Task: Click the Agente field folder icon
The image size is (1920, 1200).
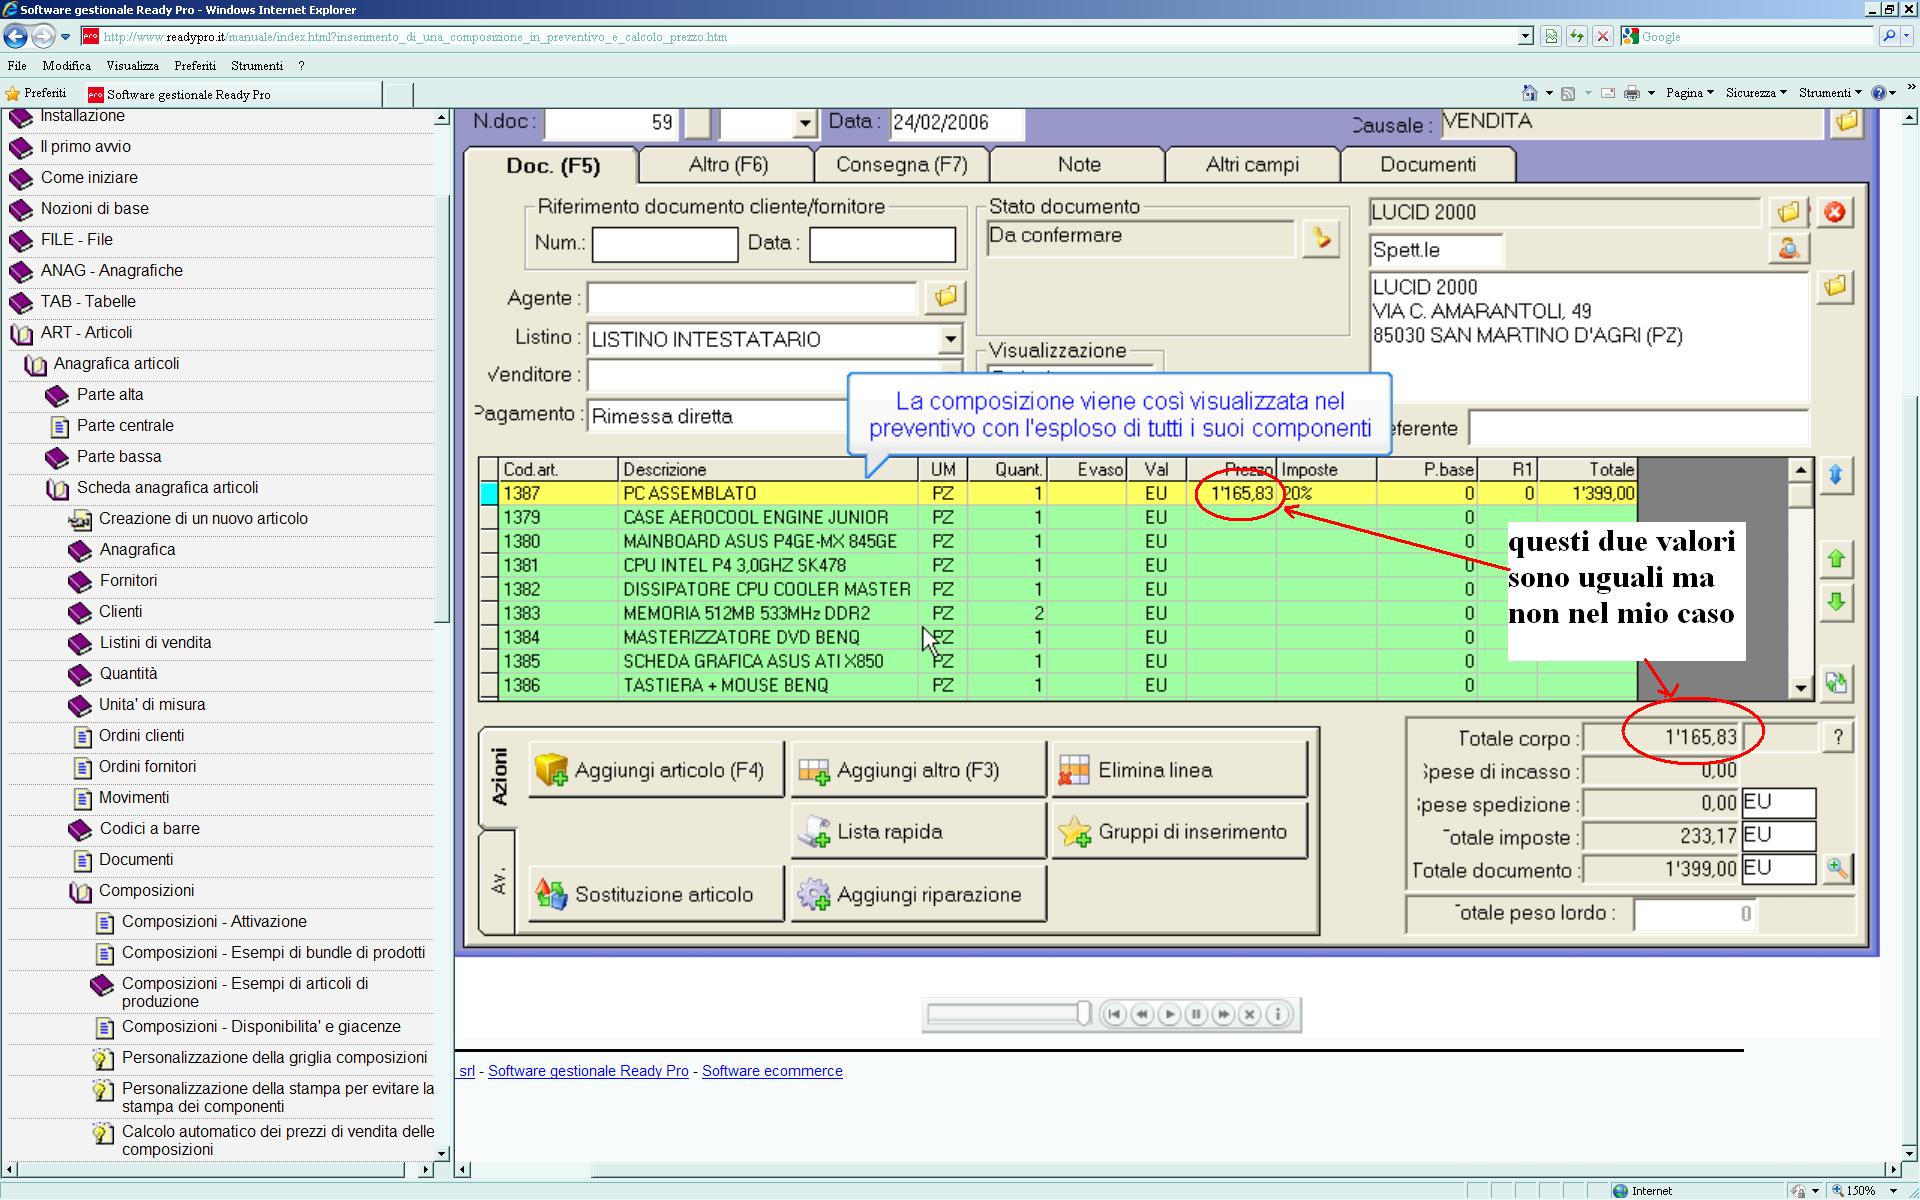Action: point(944,297)
